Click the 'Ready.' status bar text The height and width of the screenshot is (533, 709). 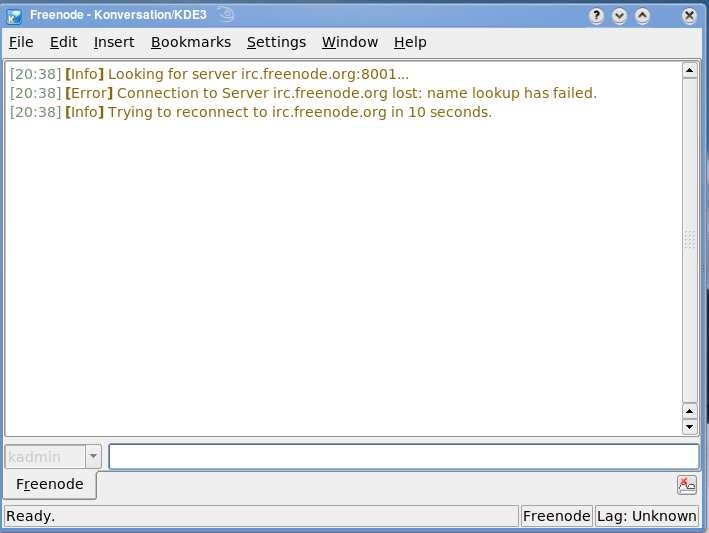(31, 516)
